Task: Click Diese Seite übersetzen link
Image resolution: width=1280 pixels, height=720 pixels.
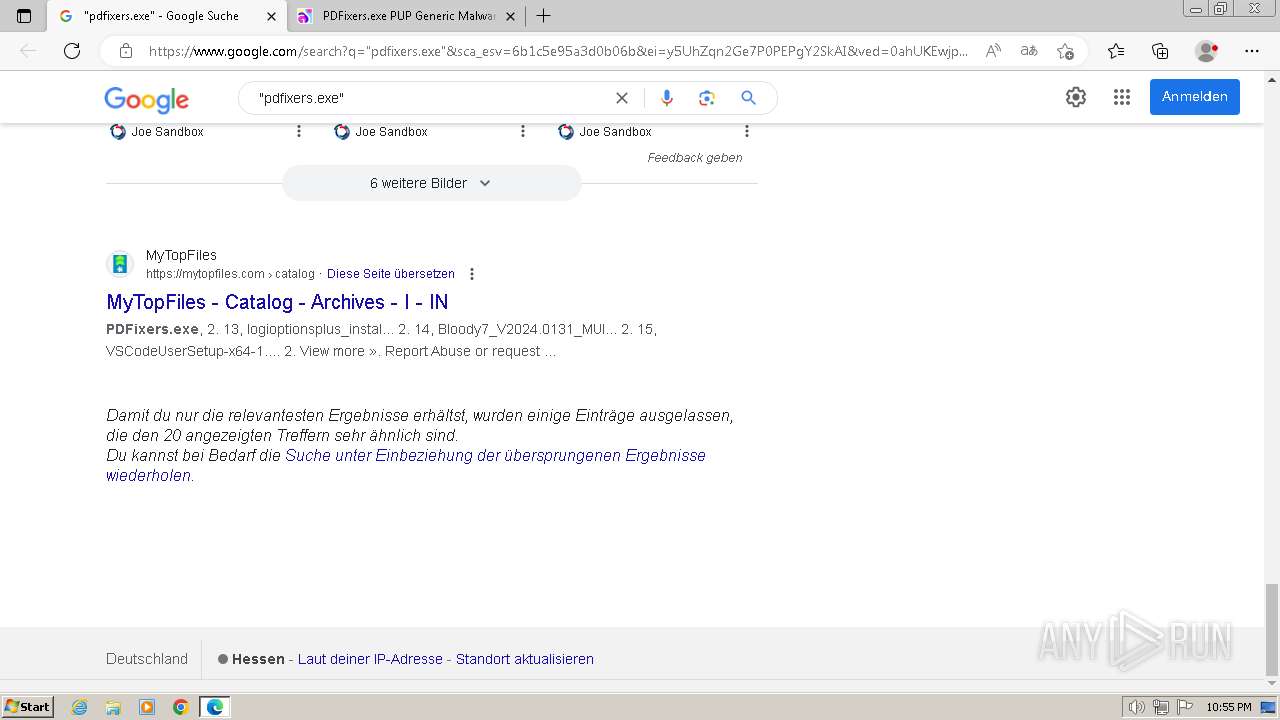Action: click(x=391, y=274)
